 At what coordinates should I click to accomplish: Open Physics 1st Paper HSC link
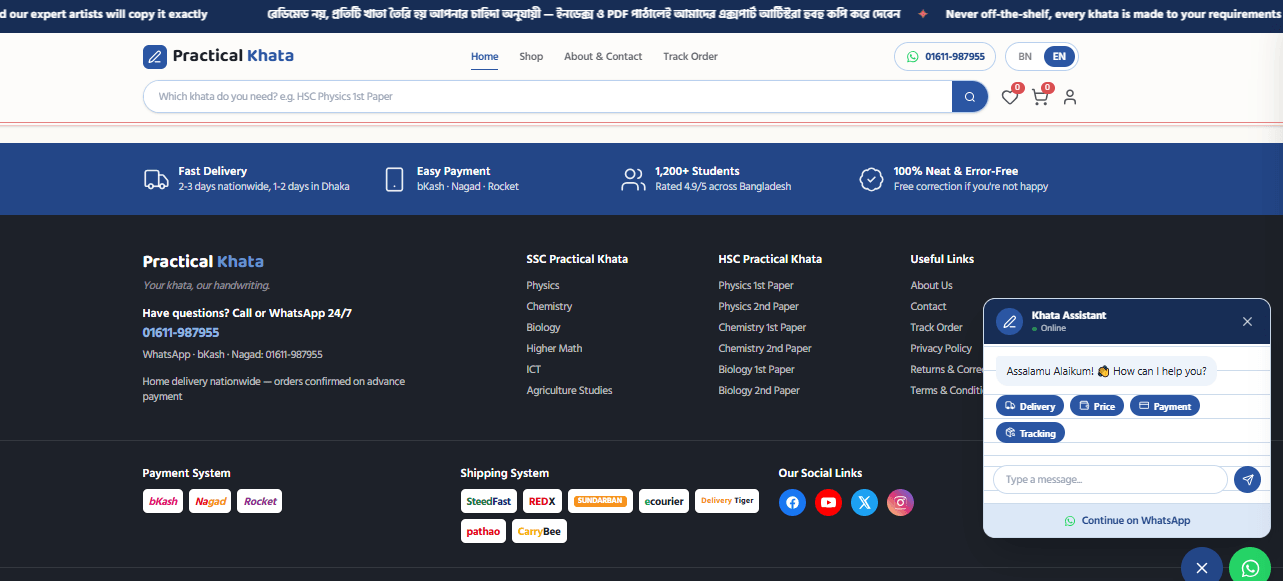[756, 286]
